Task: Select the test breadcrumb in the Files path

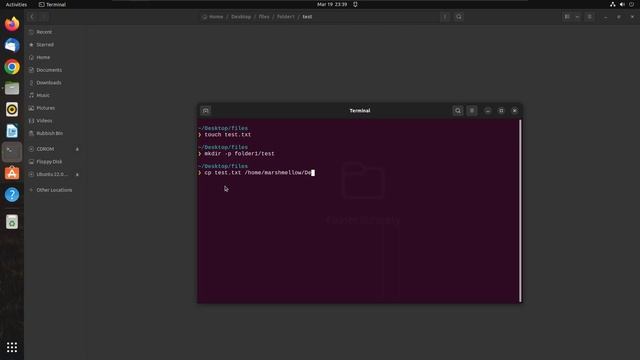Action: pyautogui.click(x=307, y=17)
